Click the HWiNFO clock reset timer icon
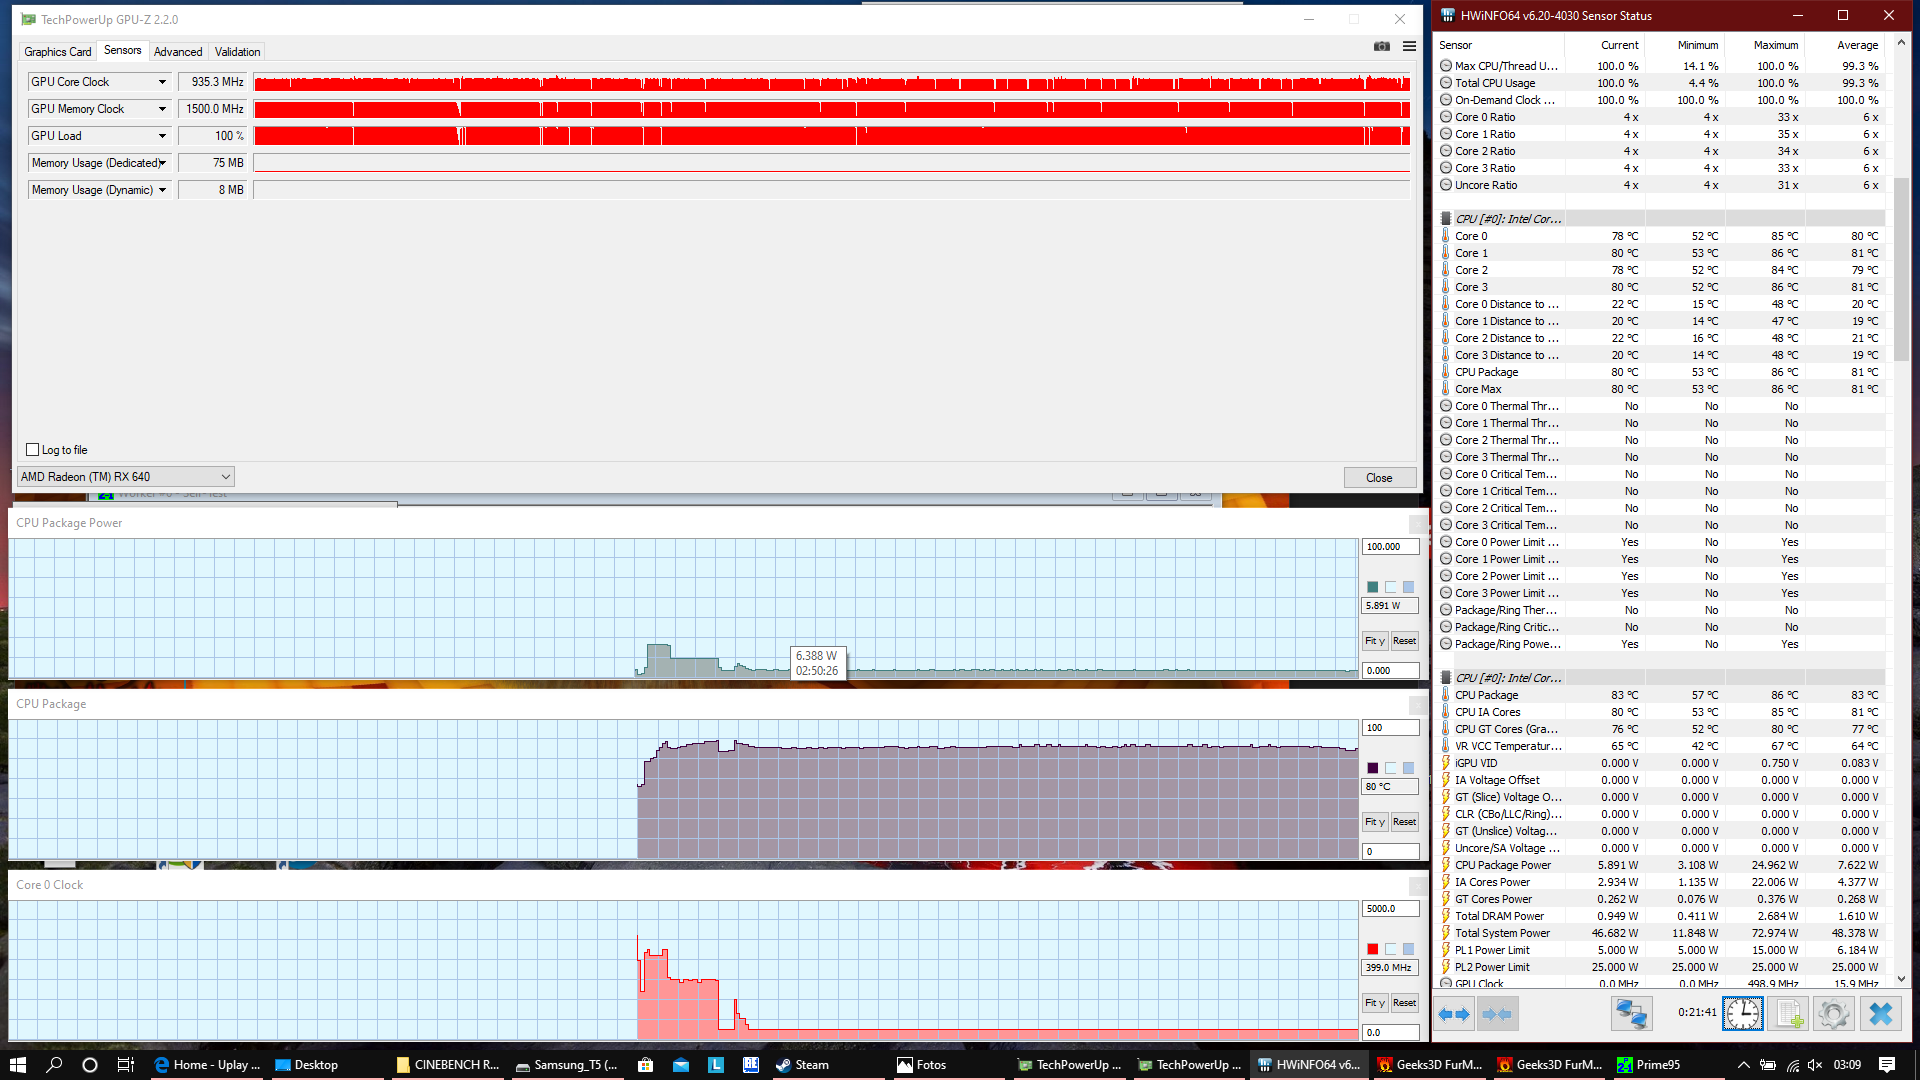Image resolution: width=1920 pixels, height=1080 pixels. [x=1742, y=1014]
